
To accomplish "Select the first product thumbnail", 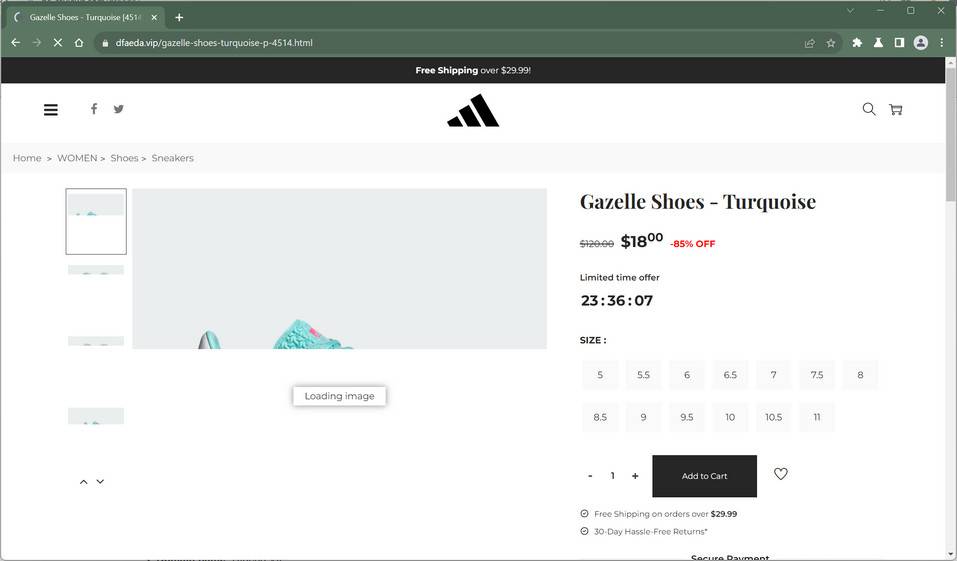I will click(96, 221).
